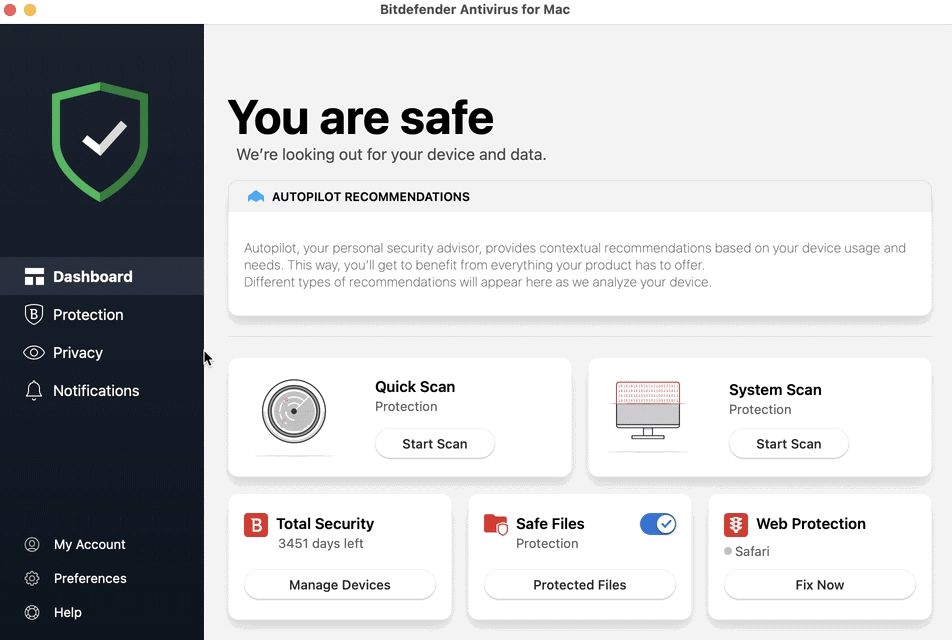Click the Quick Scan radar icon
Viewport: 952px width, 640px height.
pos(294,411)
